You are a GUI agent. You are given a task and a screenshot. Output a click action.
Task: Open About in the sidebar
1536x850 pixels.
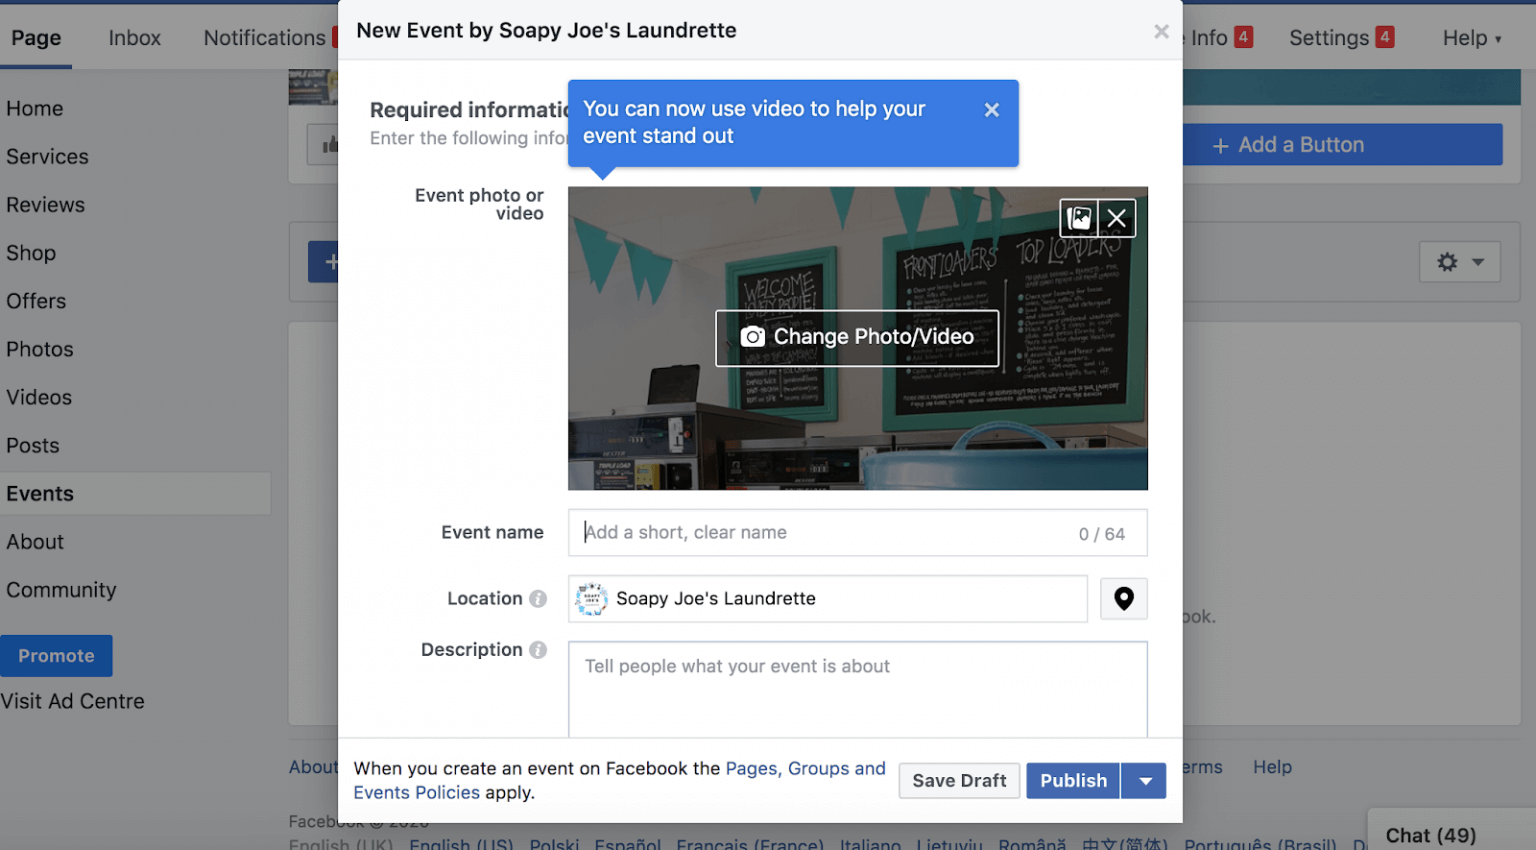35,542
